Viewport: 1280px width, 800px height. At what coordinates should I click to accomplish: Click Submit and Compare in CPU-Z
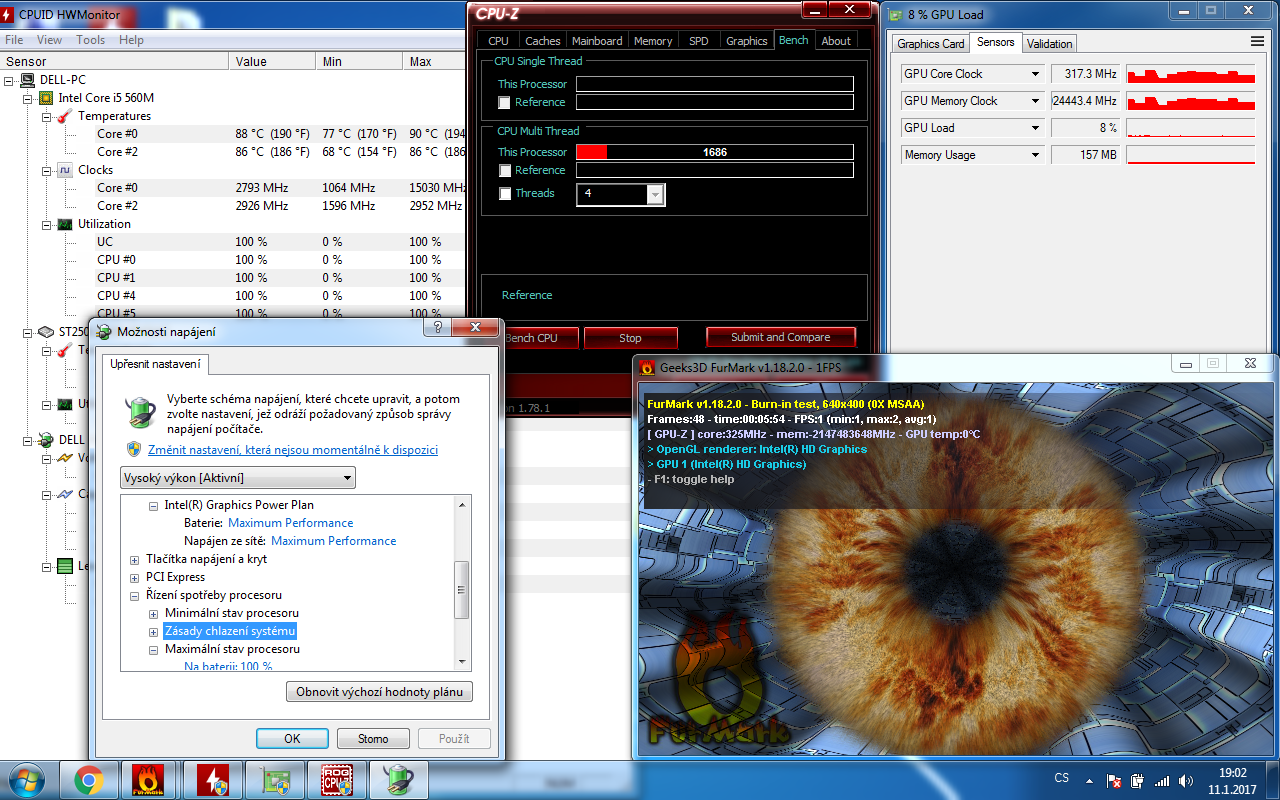[781, 337]
